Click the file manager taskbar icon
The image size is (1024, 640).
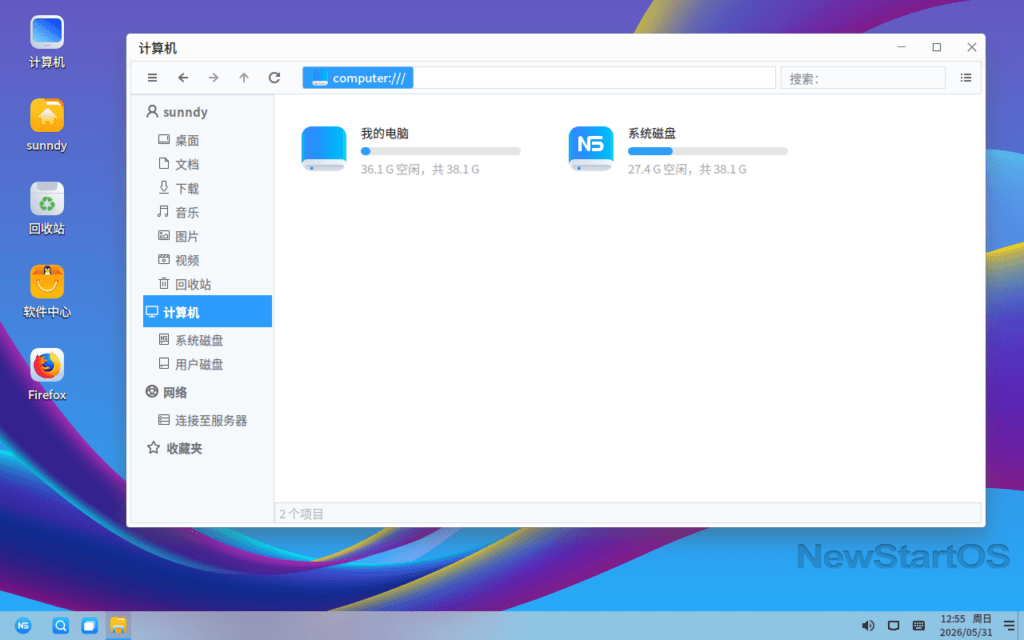(x=118, y=626)
